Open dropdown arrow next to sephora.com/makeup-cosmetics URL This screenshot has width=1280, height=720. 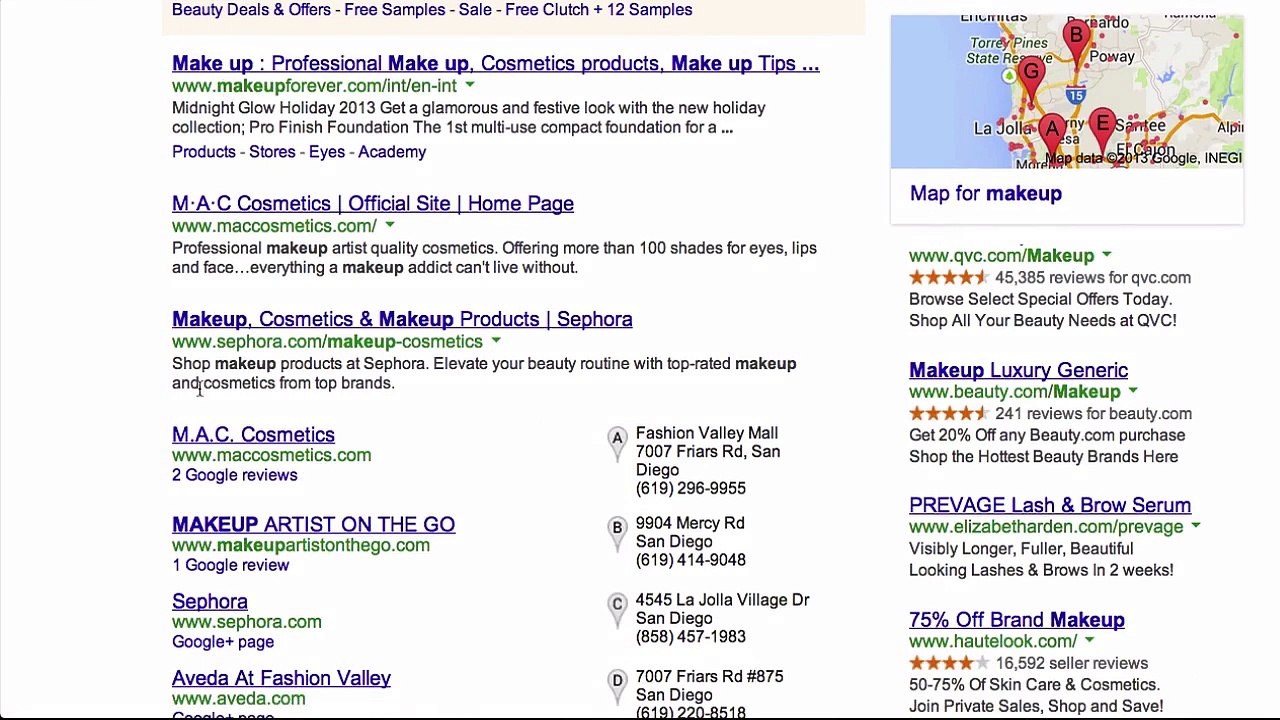coord(495,342)
